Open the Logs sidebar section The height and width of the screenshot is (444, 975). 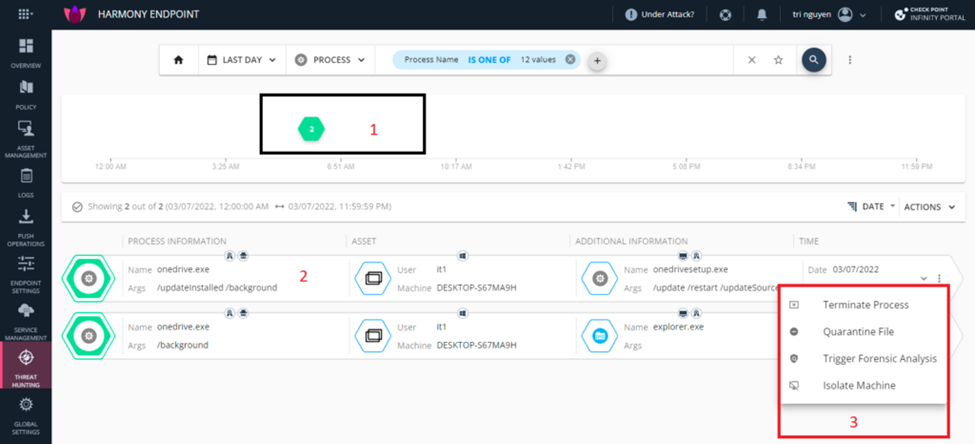pos(25,183)
